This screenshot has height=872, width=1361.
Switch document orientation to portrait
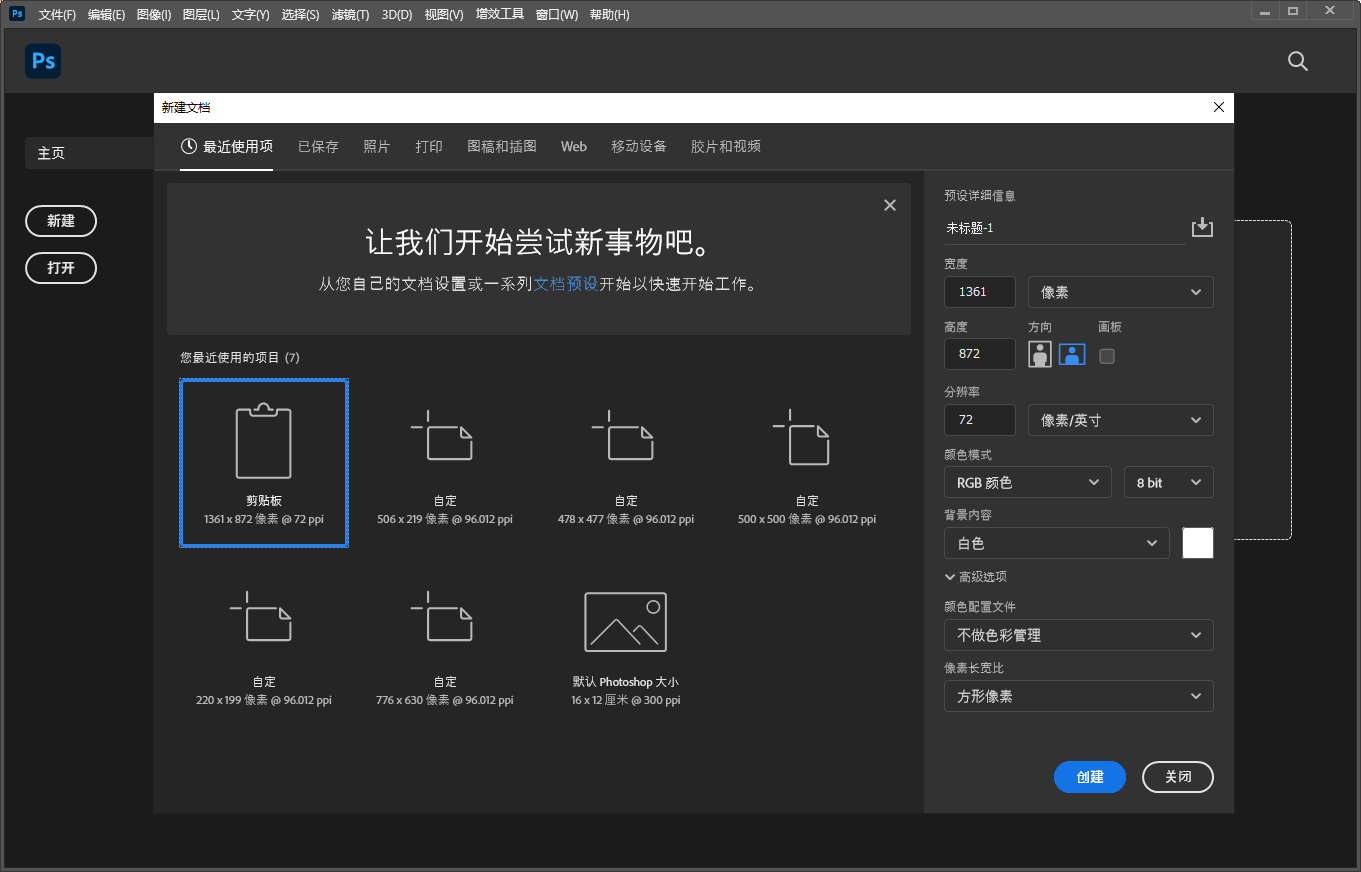coord(1039,354)
